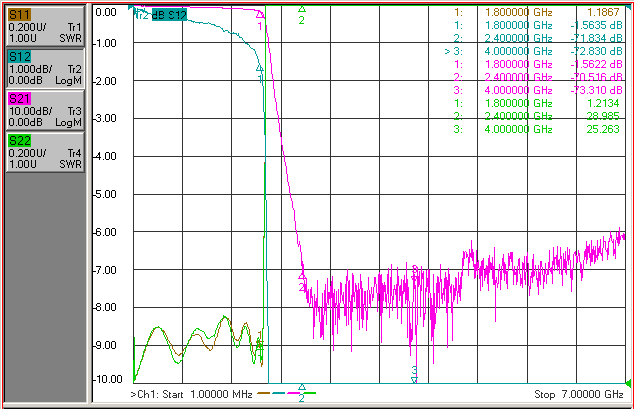The image size is (634, 409).
Task: Click the Ch1 Start 1.00000 MHz label
Action: click(191, 394)
